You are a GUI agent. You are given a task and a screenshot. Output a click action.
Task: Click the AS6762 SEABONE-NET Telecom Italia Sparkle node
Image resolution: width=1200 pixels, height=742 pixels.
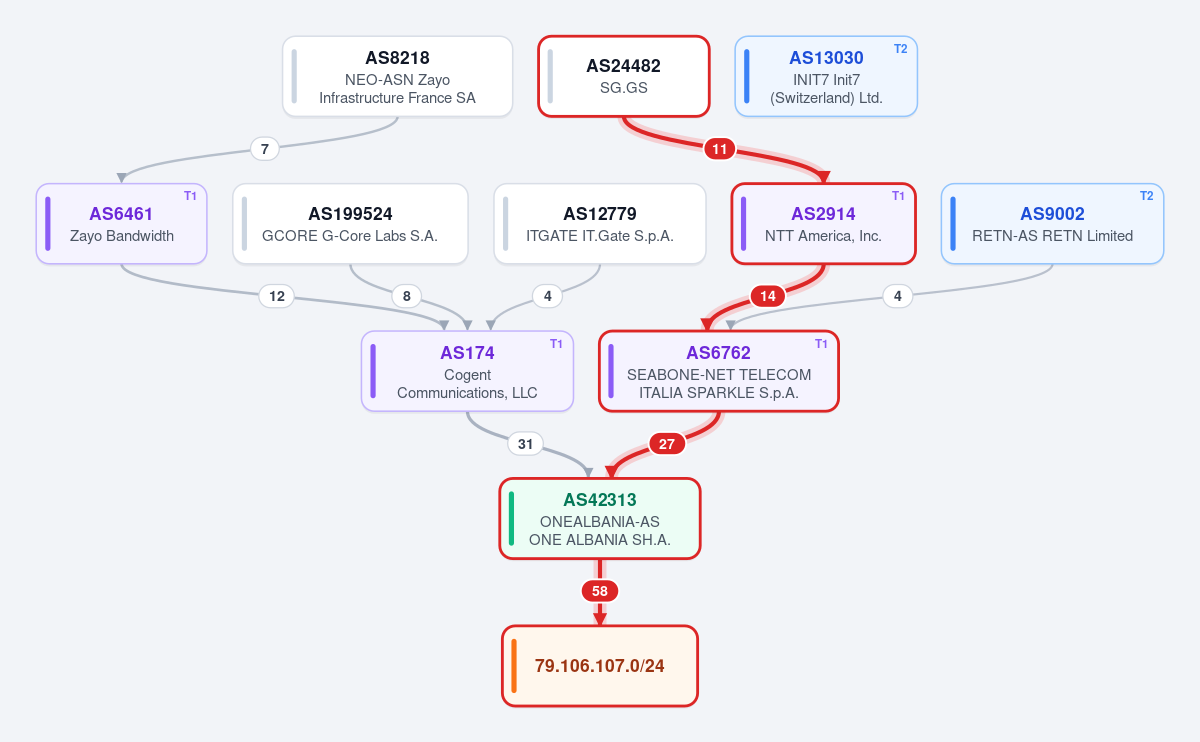[x=719, y=371]
